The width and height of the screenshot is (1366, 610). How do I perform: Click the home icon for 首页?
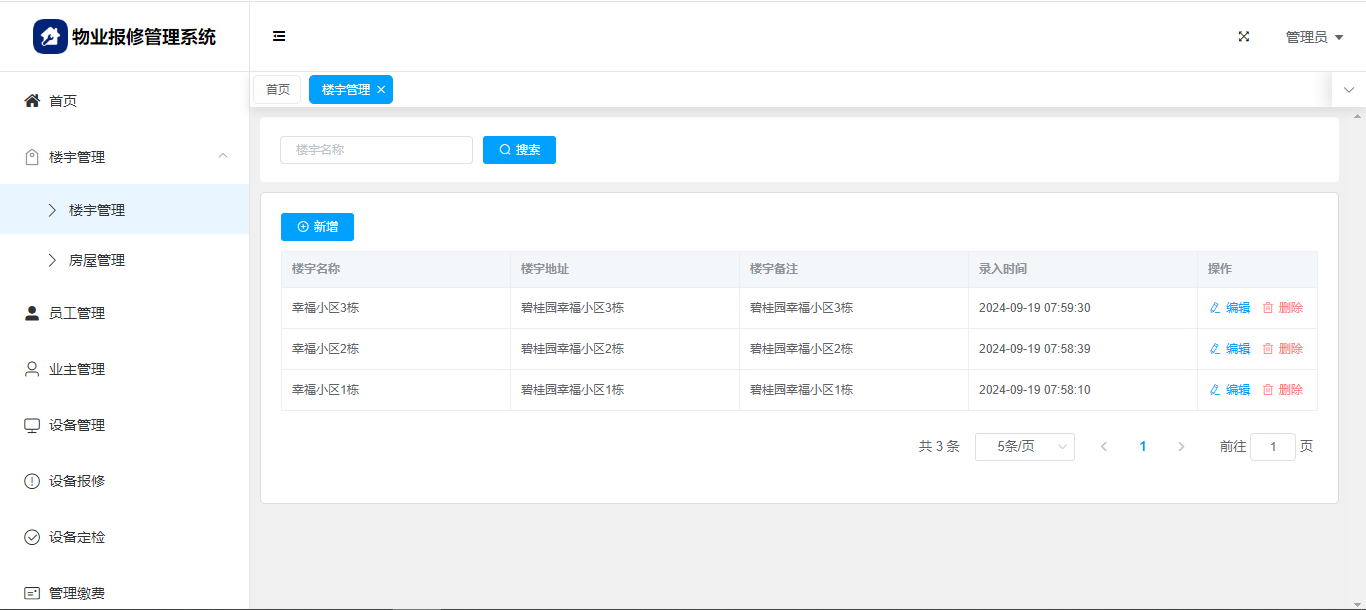coord(32,101)
